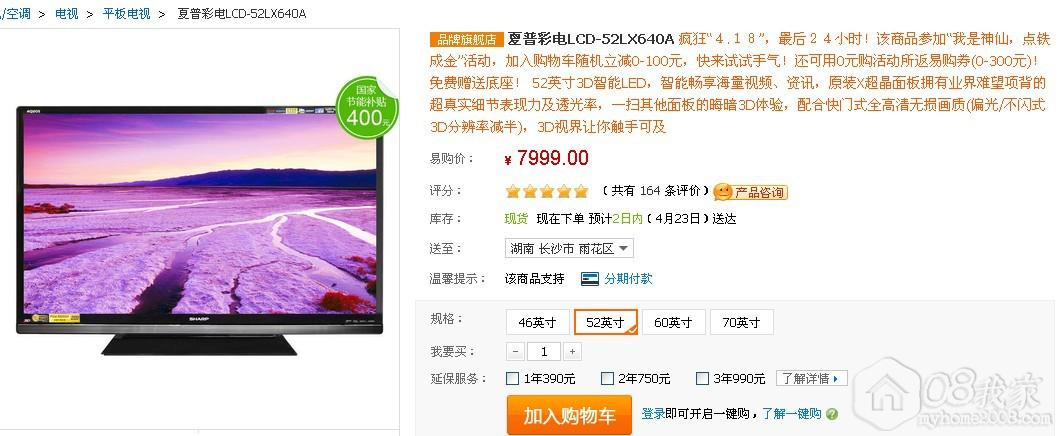The image size is (1059, 436).
Task: Open the green help question mark icon
Action: tap(832, 414)
